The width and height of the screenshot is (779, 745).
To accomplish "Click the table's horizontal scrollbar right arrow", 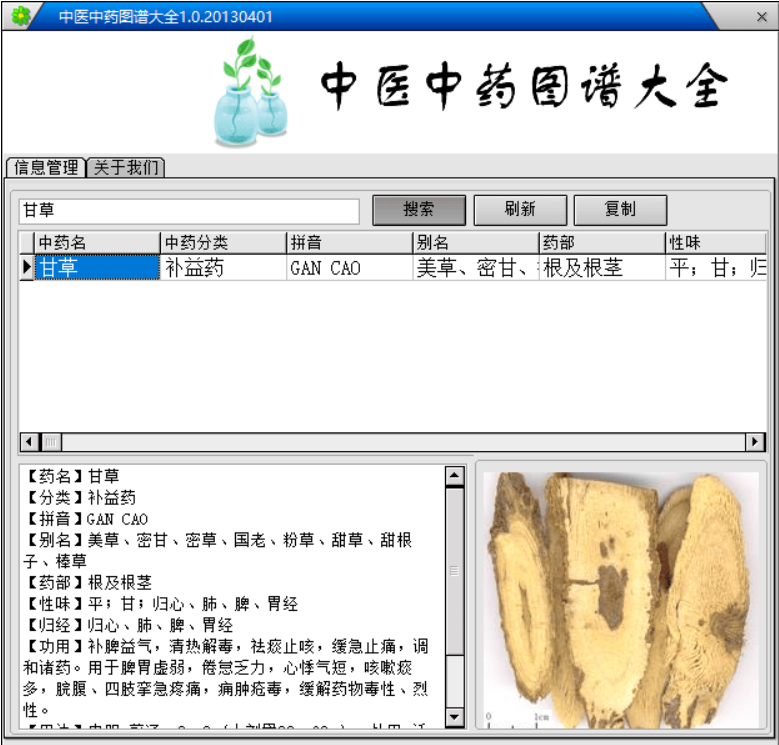I will (755, 442).
